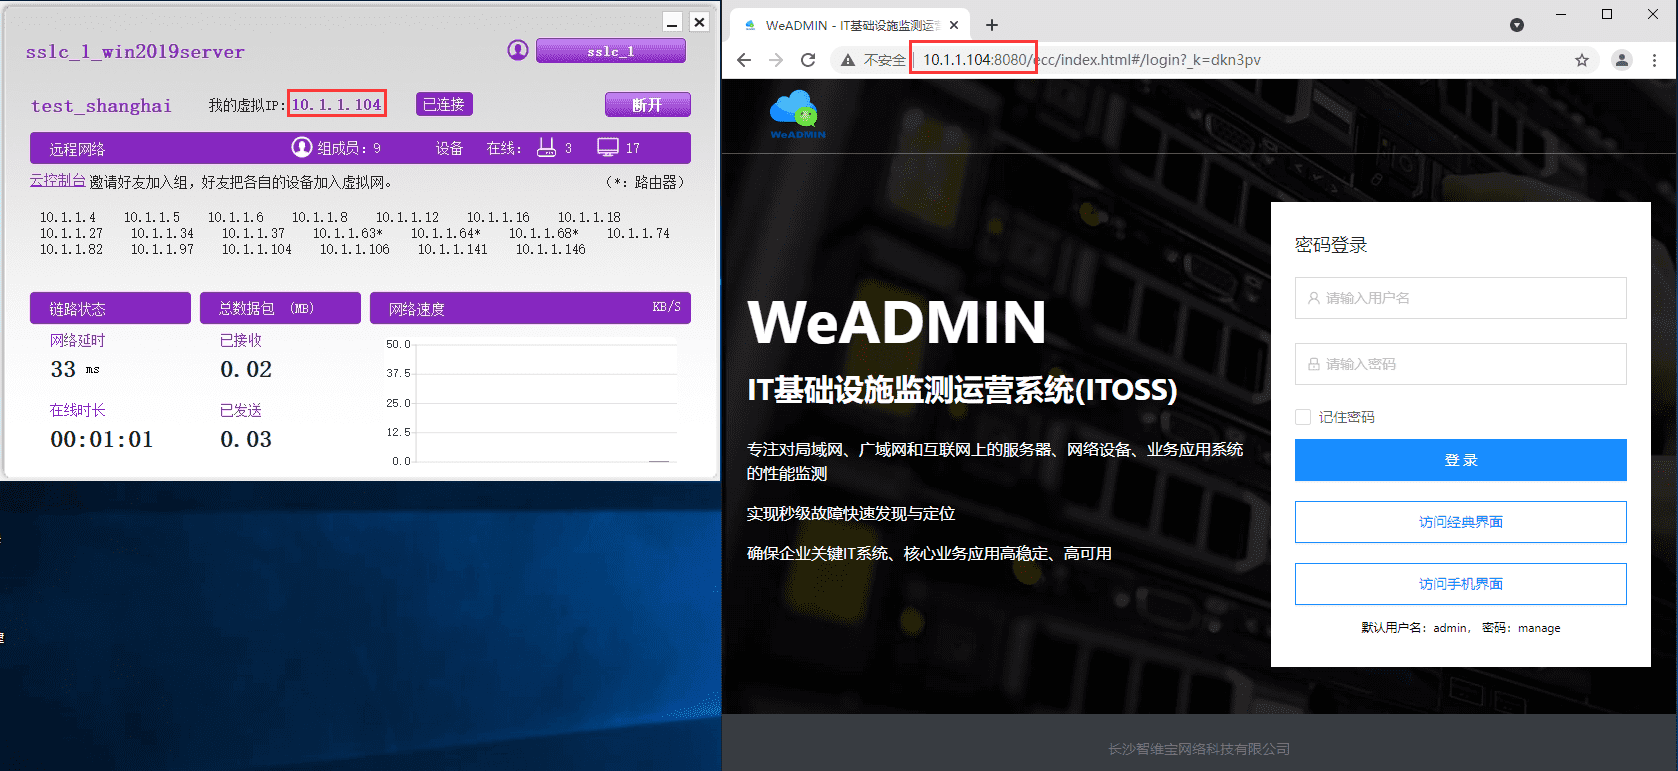
Task: Click the group members icon (组成员)
Action: [x=301, y=147]
